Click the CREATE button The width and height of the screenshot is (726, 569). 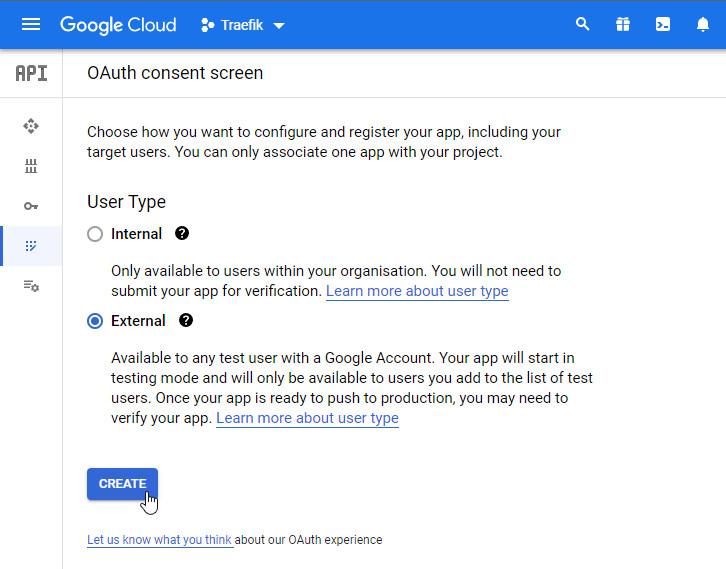(122, 483)
